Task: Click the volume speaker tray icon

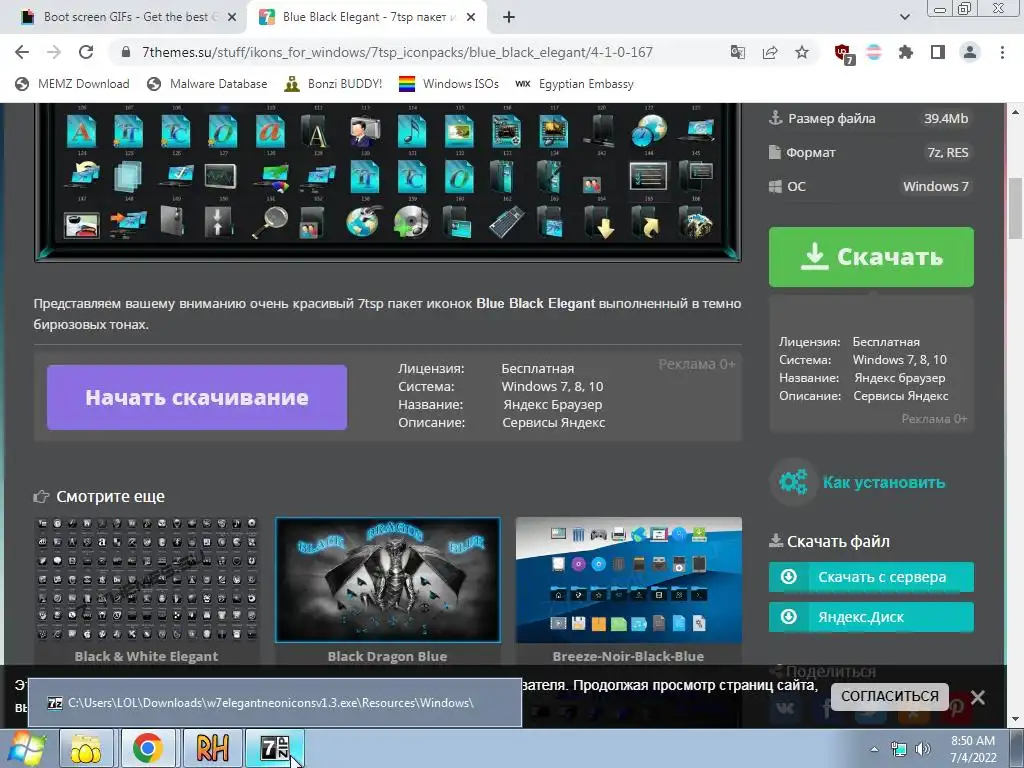Action: [922, 749]
